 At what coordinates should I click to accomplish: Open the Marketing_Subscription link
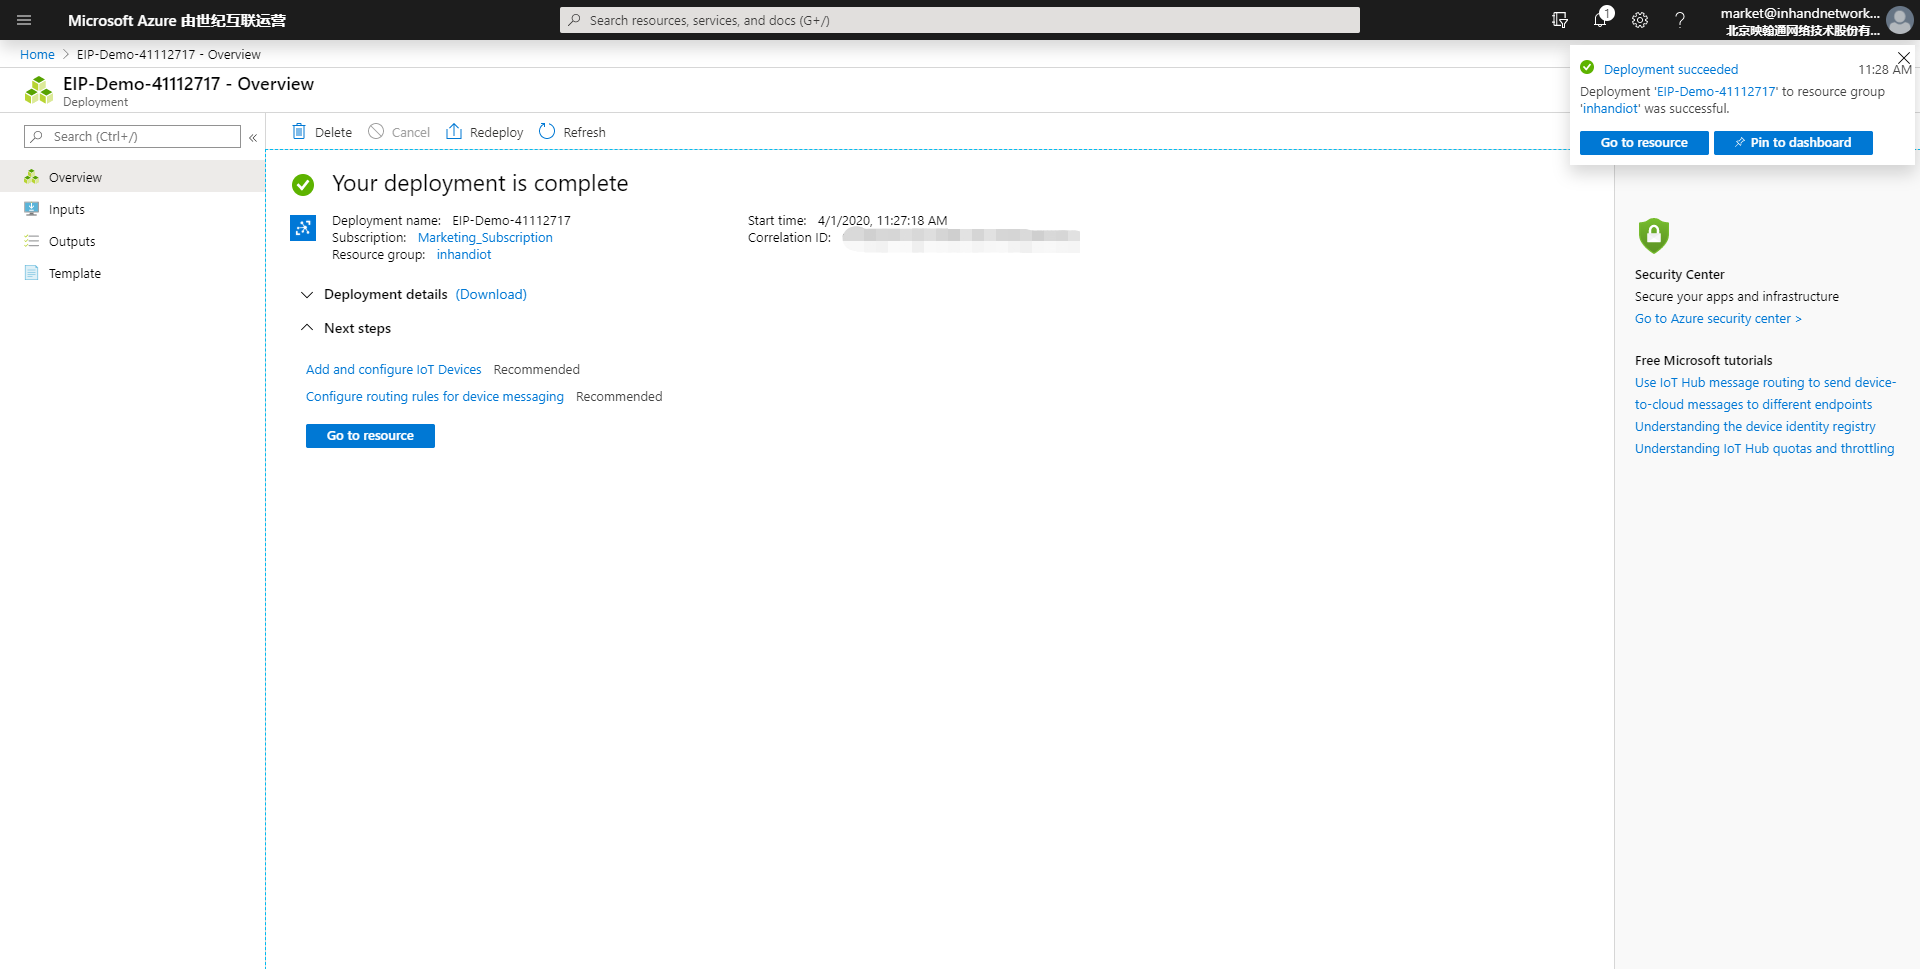tap(485, 238)
